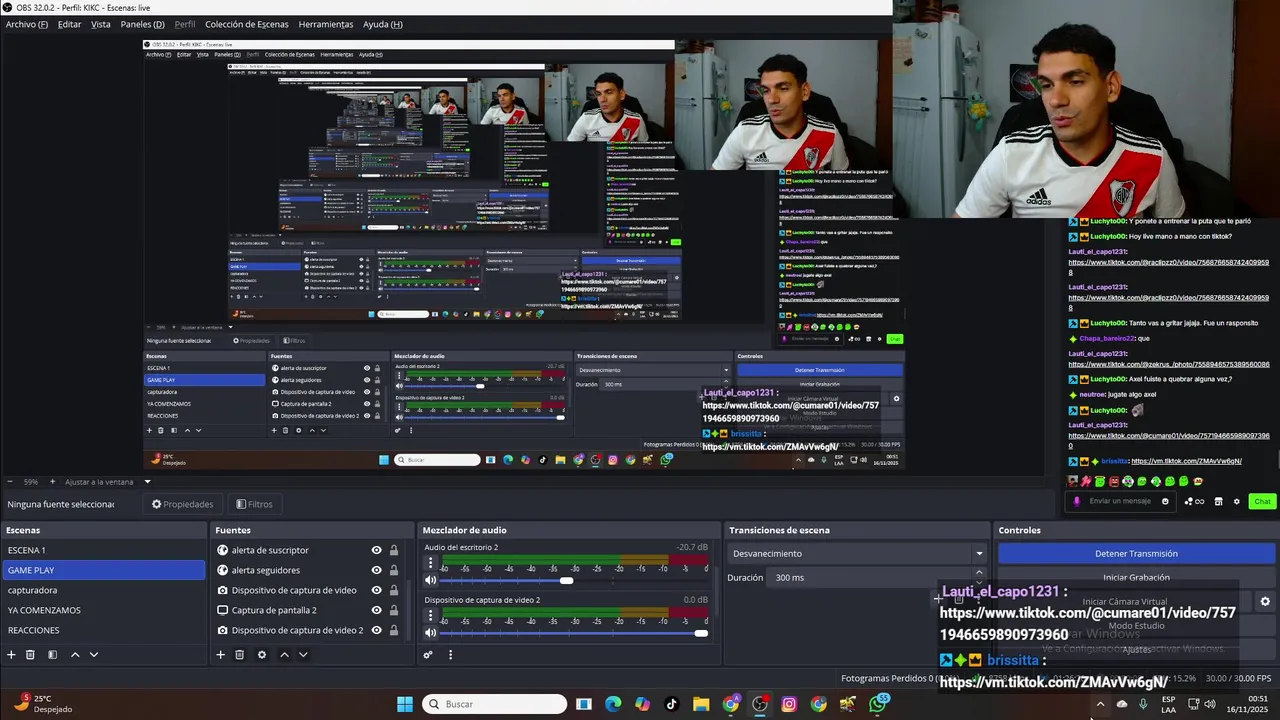This screenshot has height=720, width=1280.
Task: Open OBS Studio icon in Windows taskbar
Action: 760,704
